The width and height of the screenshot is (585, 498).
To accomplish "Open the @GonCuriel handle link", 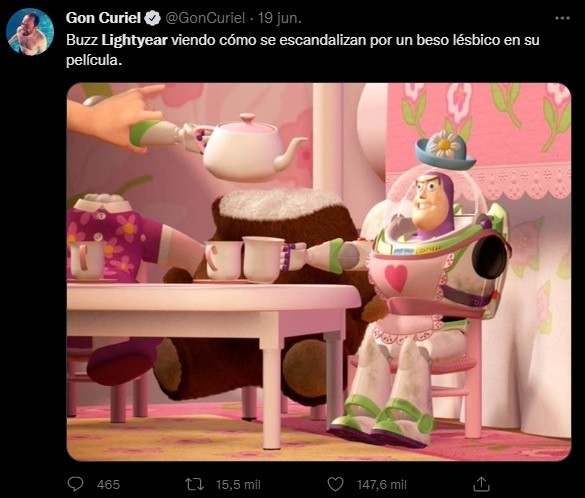I will tap(205, 18).
